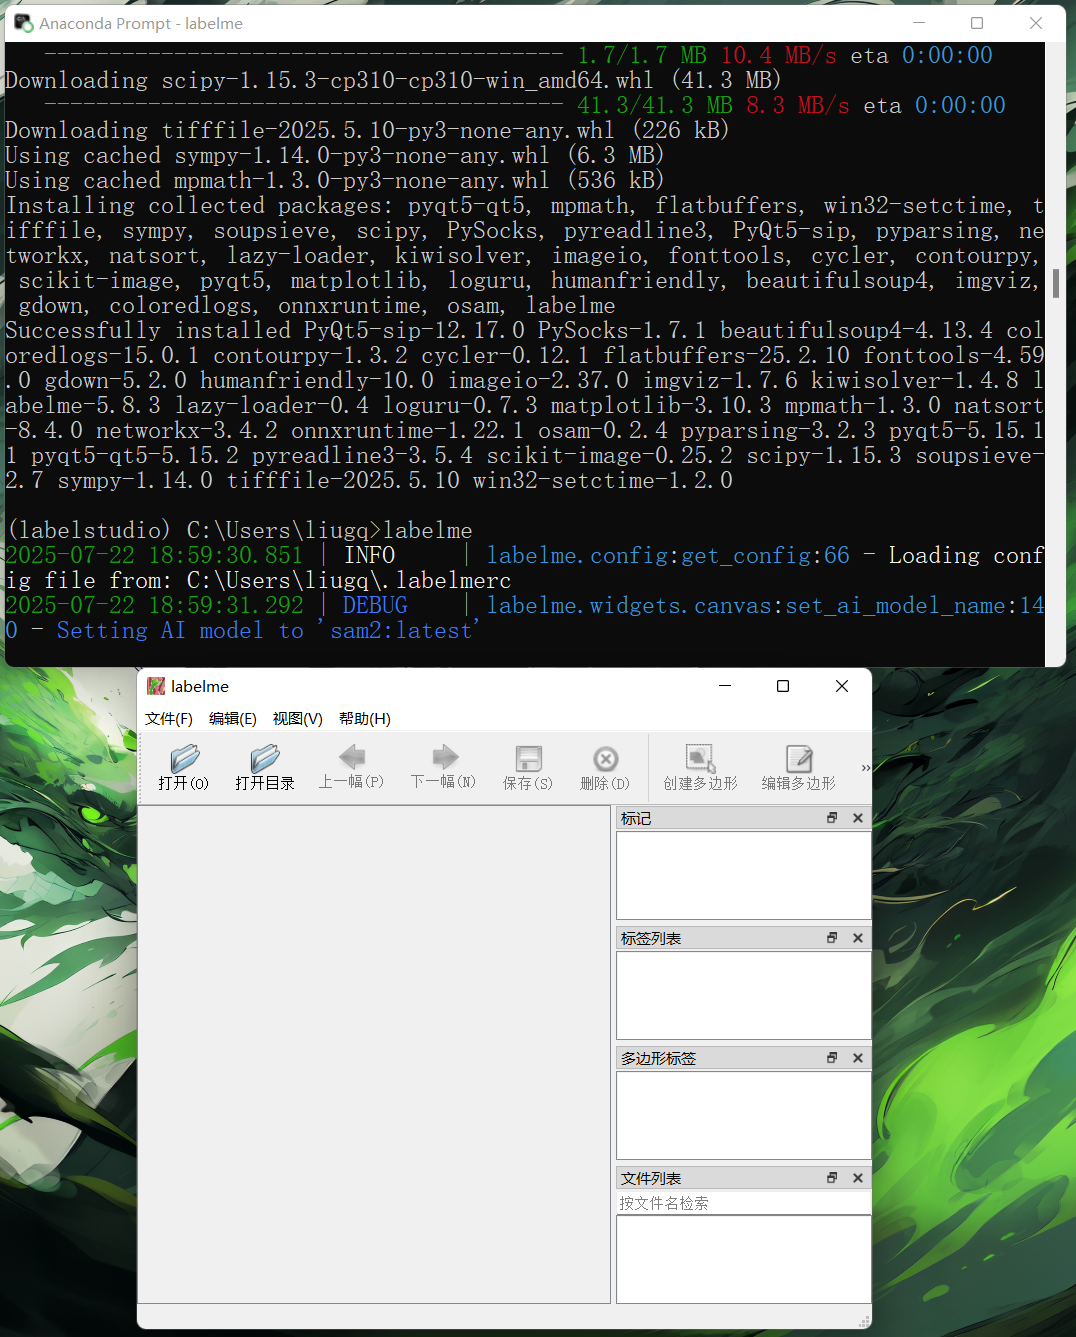Click the '标记' panel title
This screenshot has width=1076, height=1337.
636,818
